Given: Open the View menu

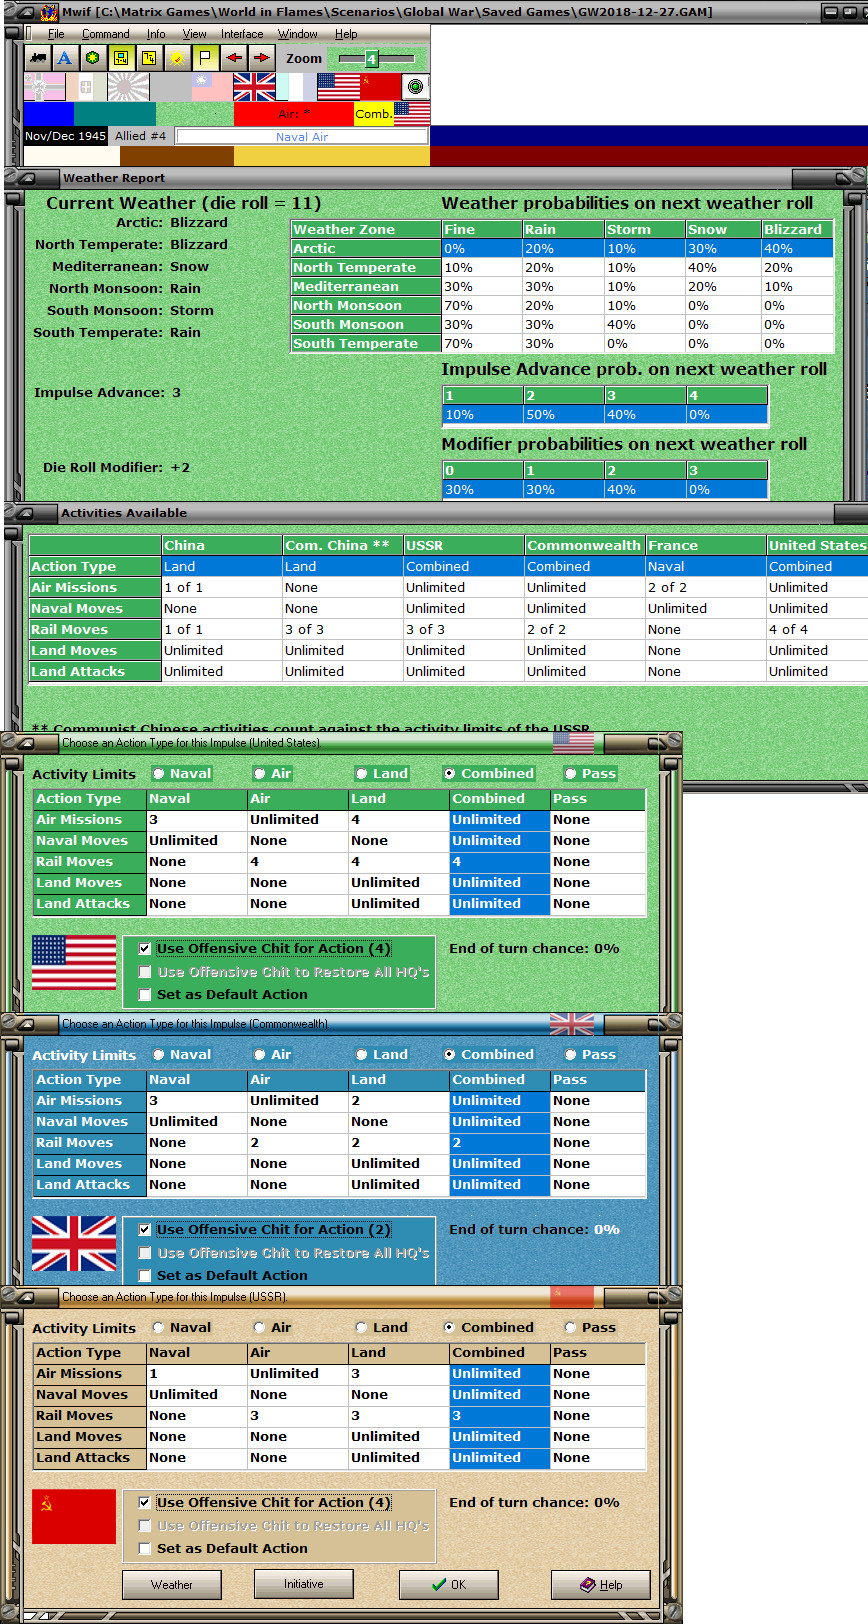Looking at the screenshot, I should [194, 34].
